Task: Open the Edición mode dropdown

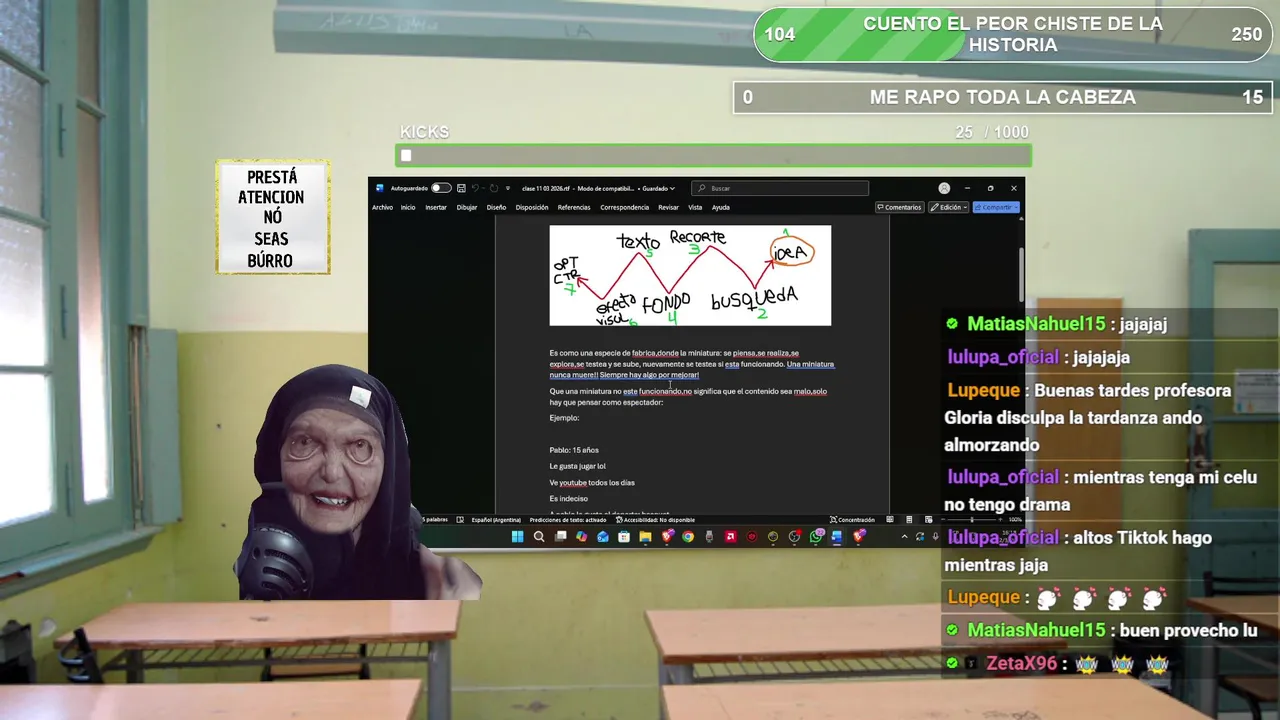Action: pos(948,207)
